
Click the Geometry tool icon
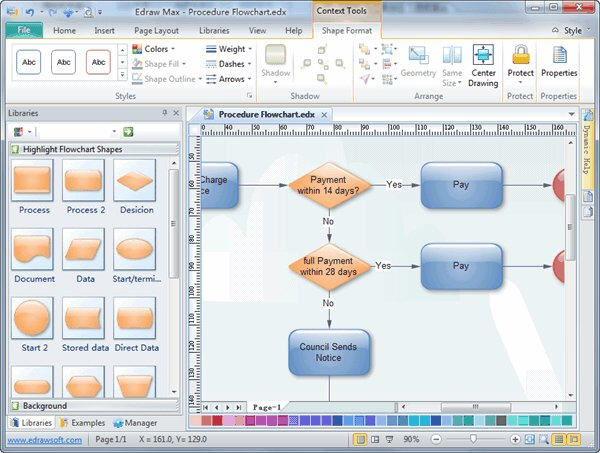pyautogui.click(x=418, y=60)
